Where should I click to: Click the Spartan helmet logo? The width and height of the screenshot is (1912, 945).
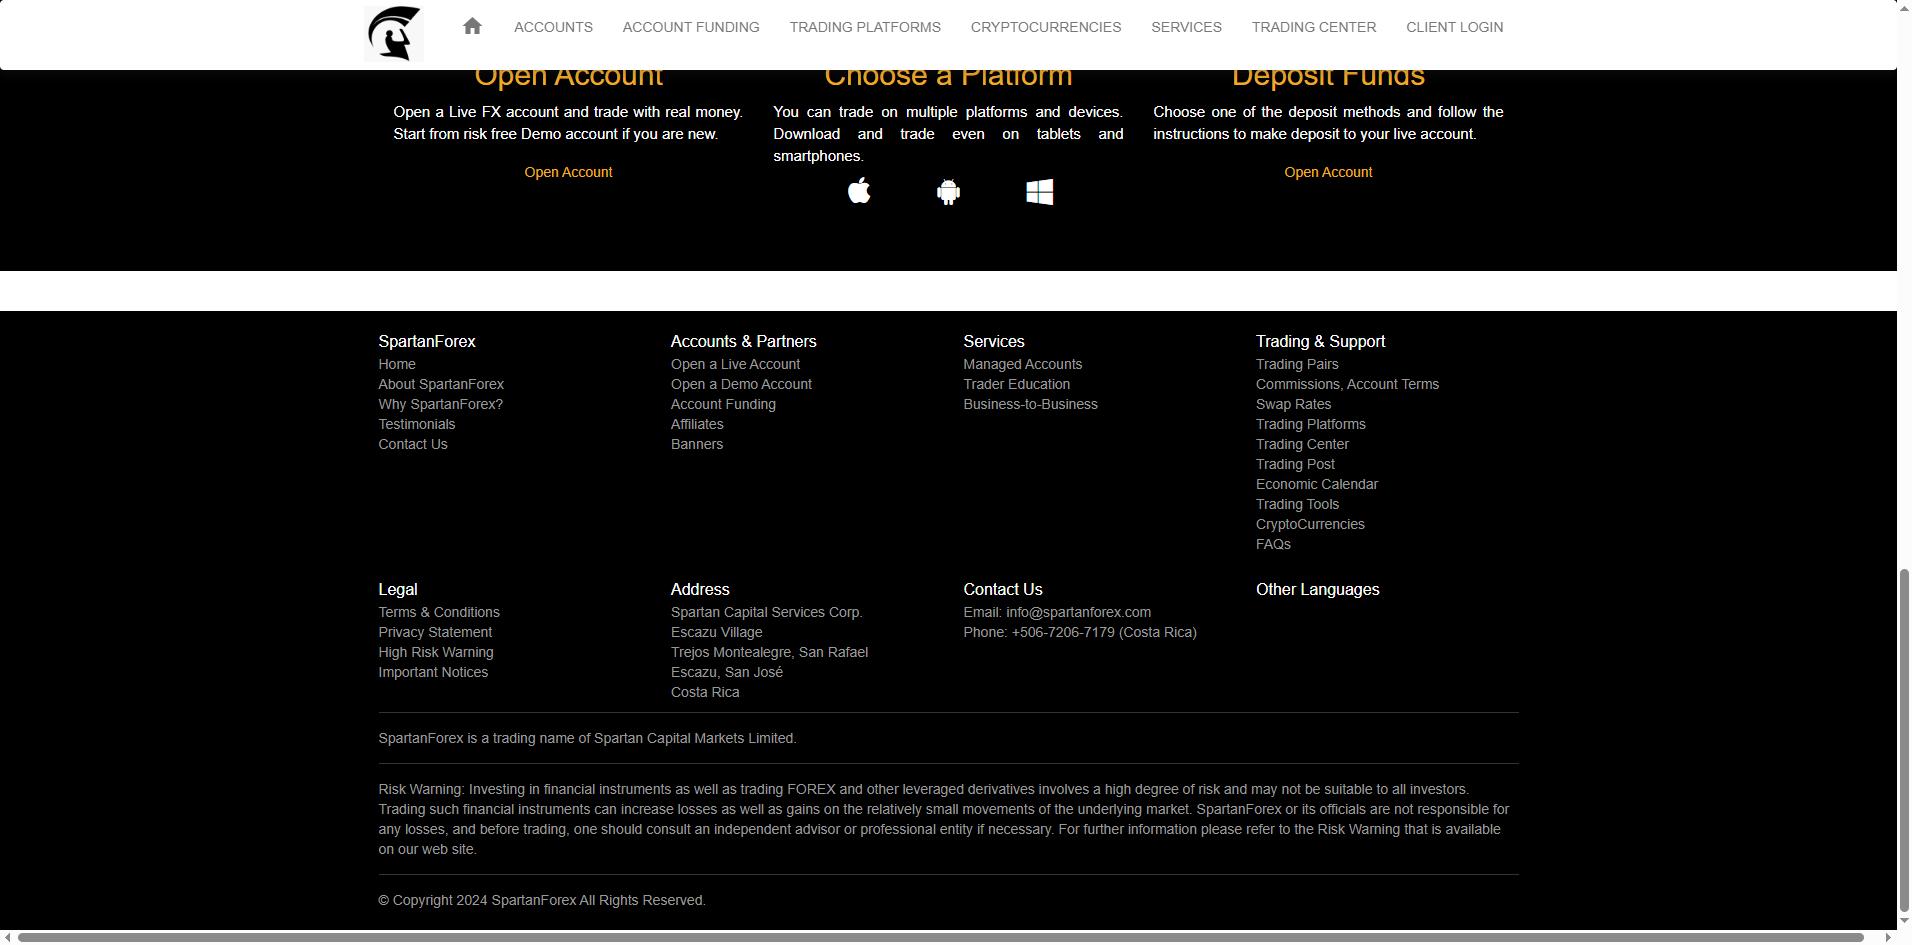click(x=393, y=33)
